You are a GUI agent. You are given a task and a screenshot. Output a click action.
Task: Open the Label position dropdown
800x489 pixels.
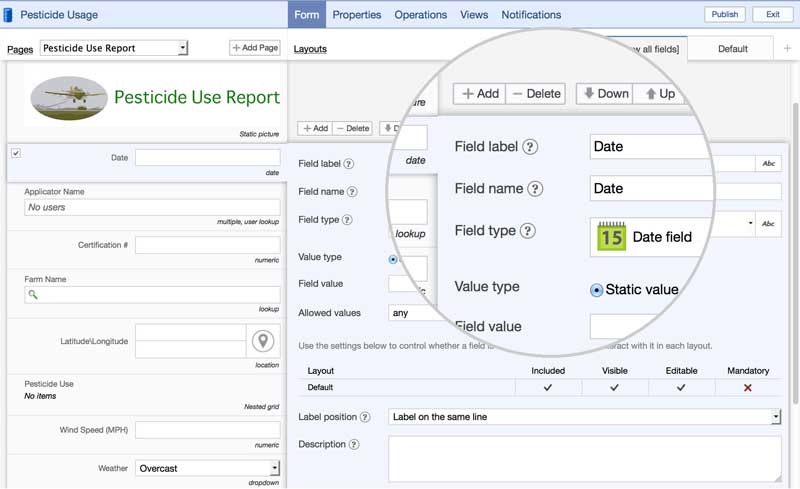click(x=584, y=417)
